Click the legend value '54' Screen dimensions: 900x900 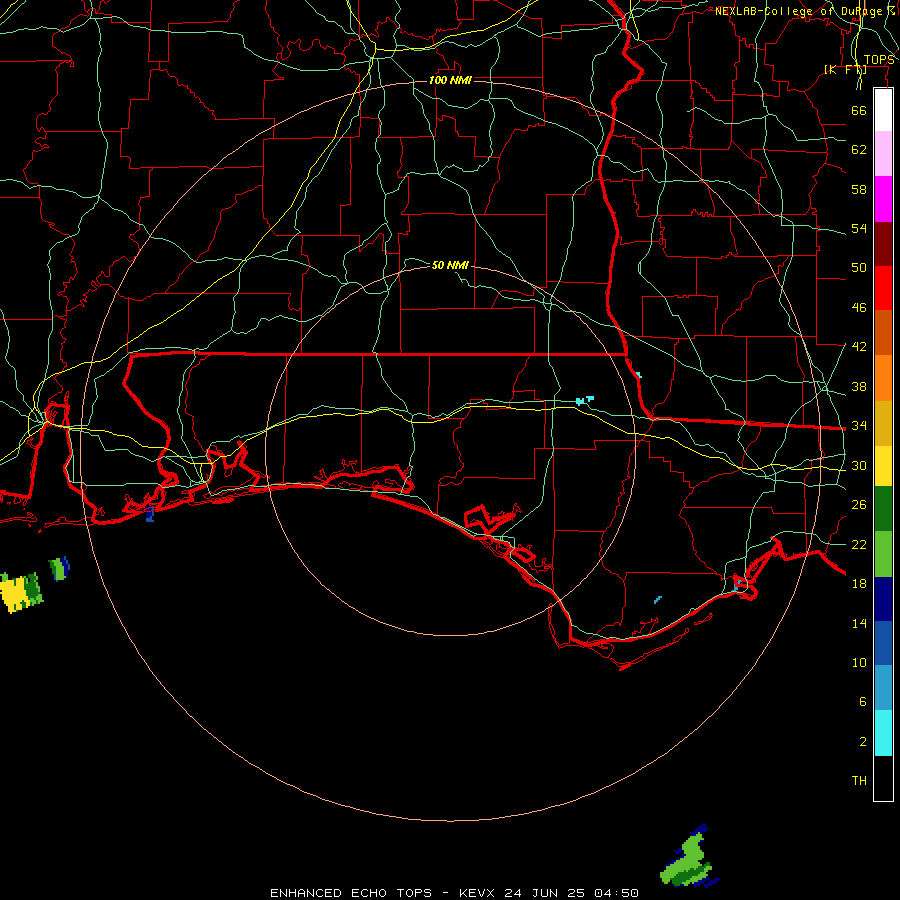[859, 228]
